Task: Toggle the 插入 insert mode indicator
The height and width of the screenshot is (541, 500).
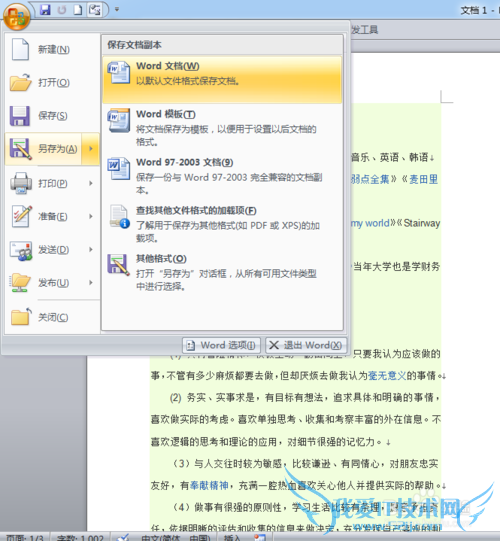Action: point(232,538)
